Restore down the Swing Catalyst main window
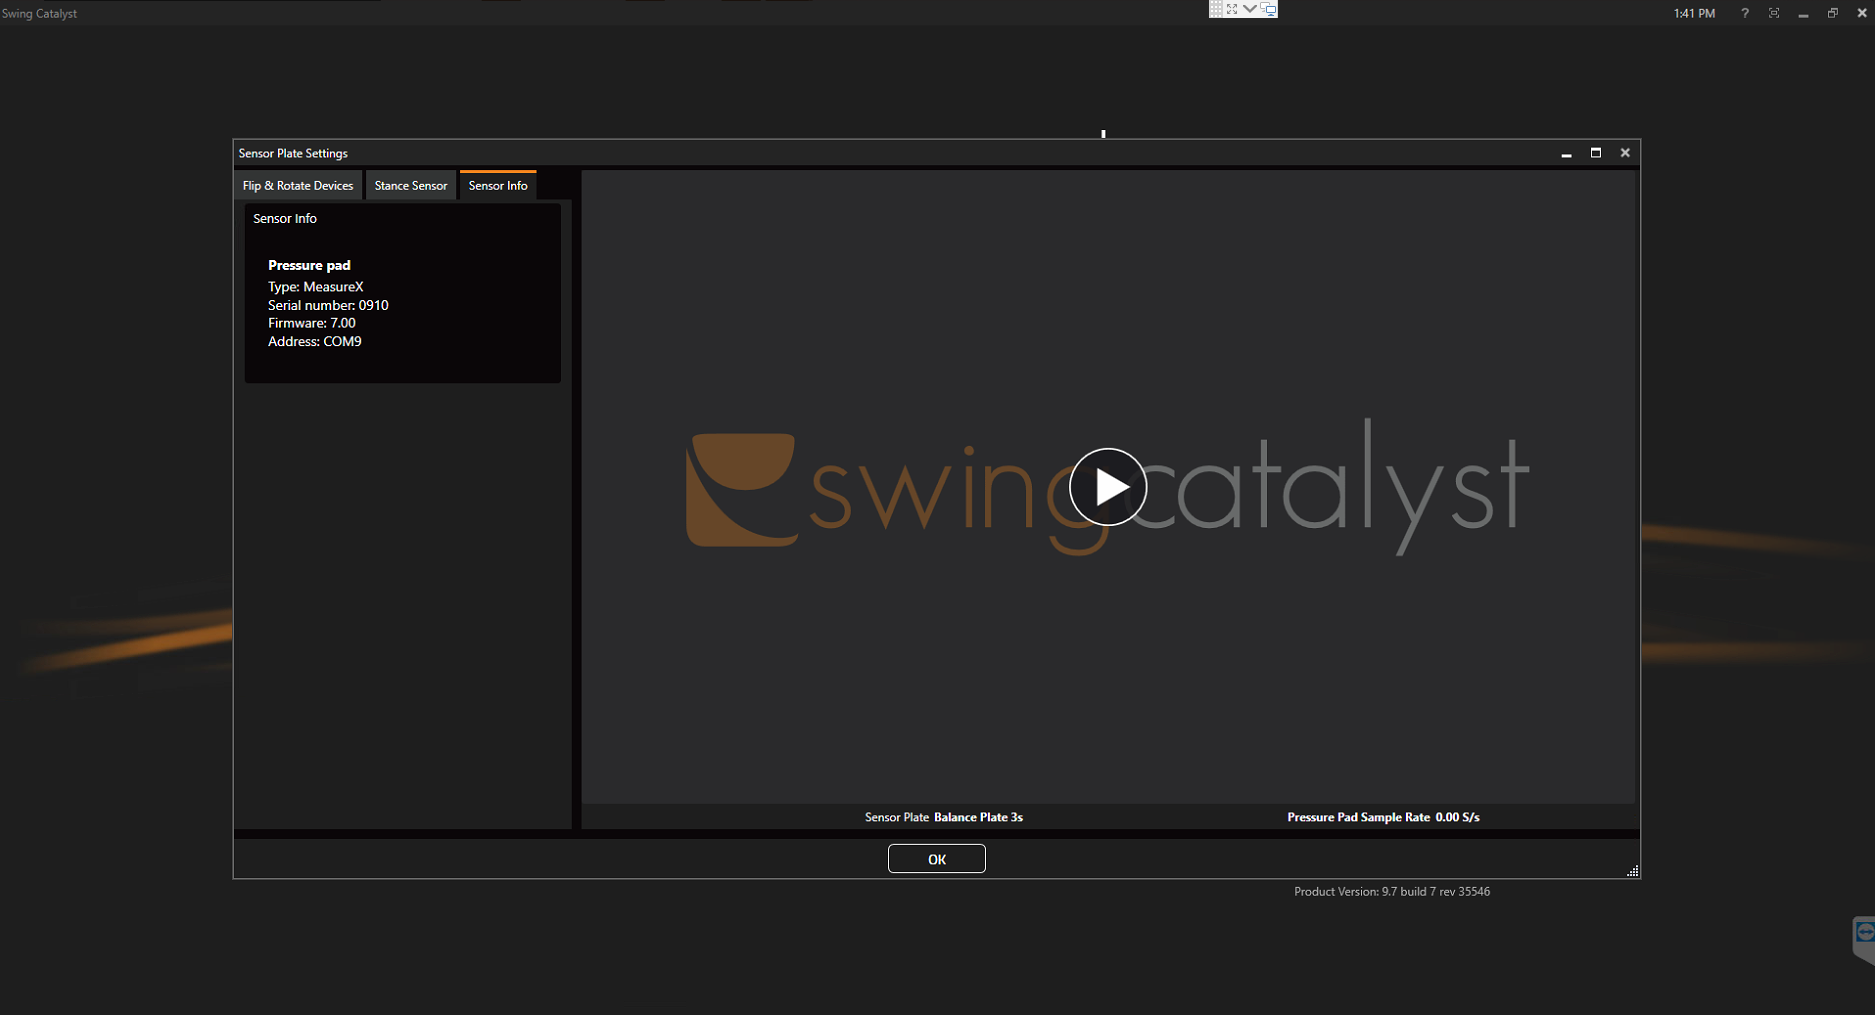 (1833, 13)
